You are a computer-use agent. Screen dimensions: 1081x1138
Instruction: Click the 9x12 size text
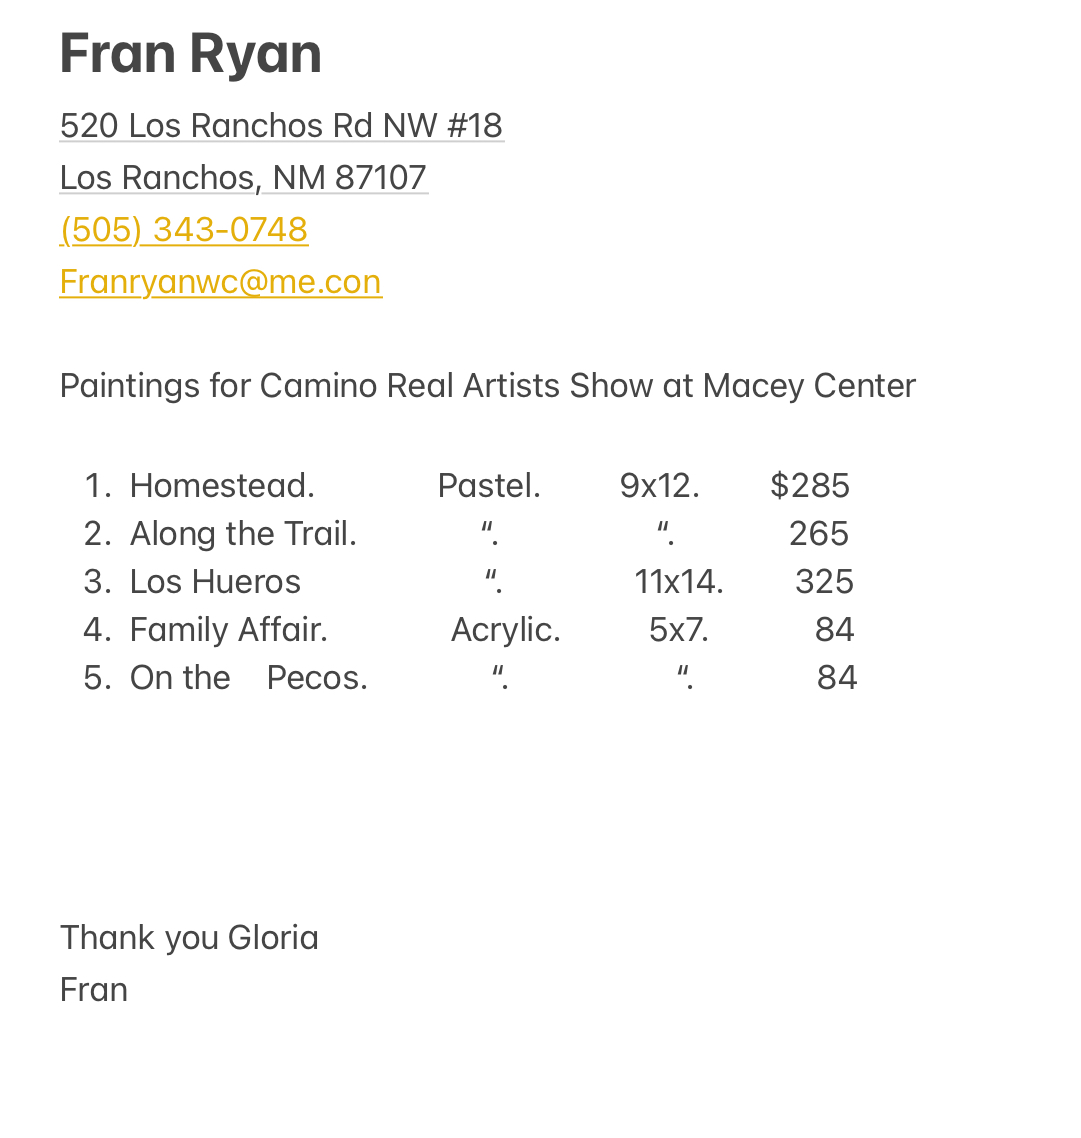tap(659, 486)
